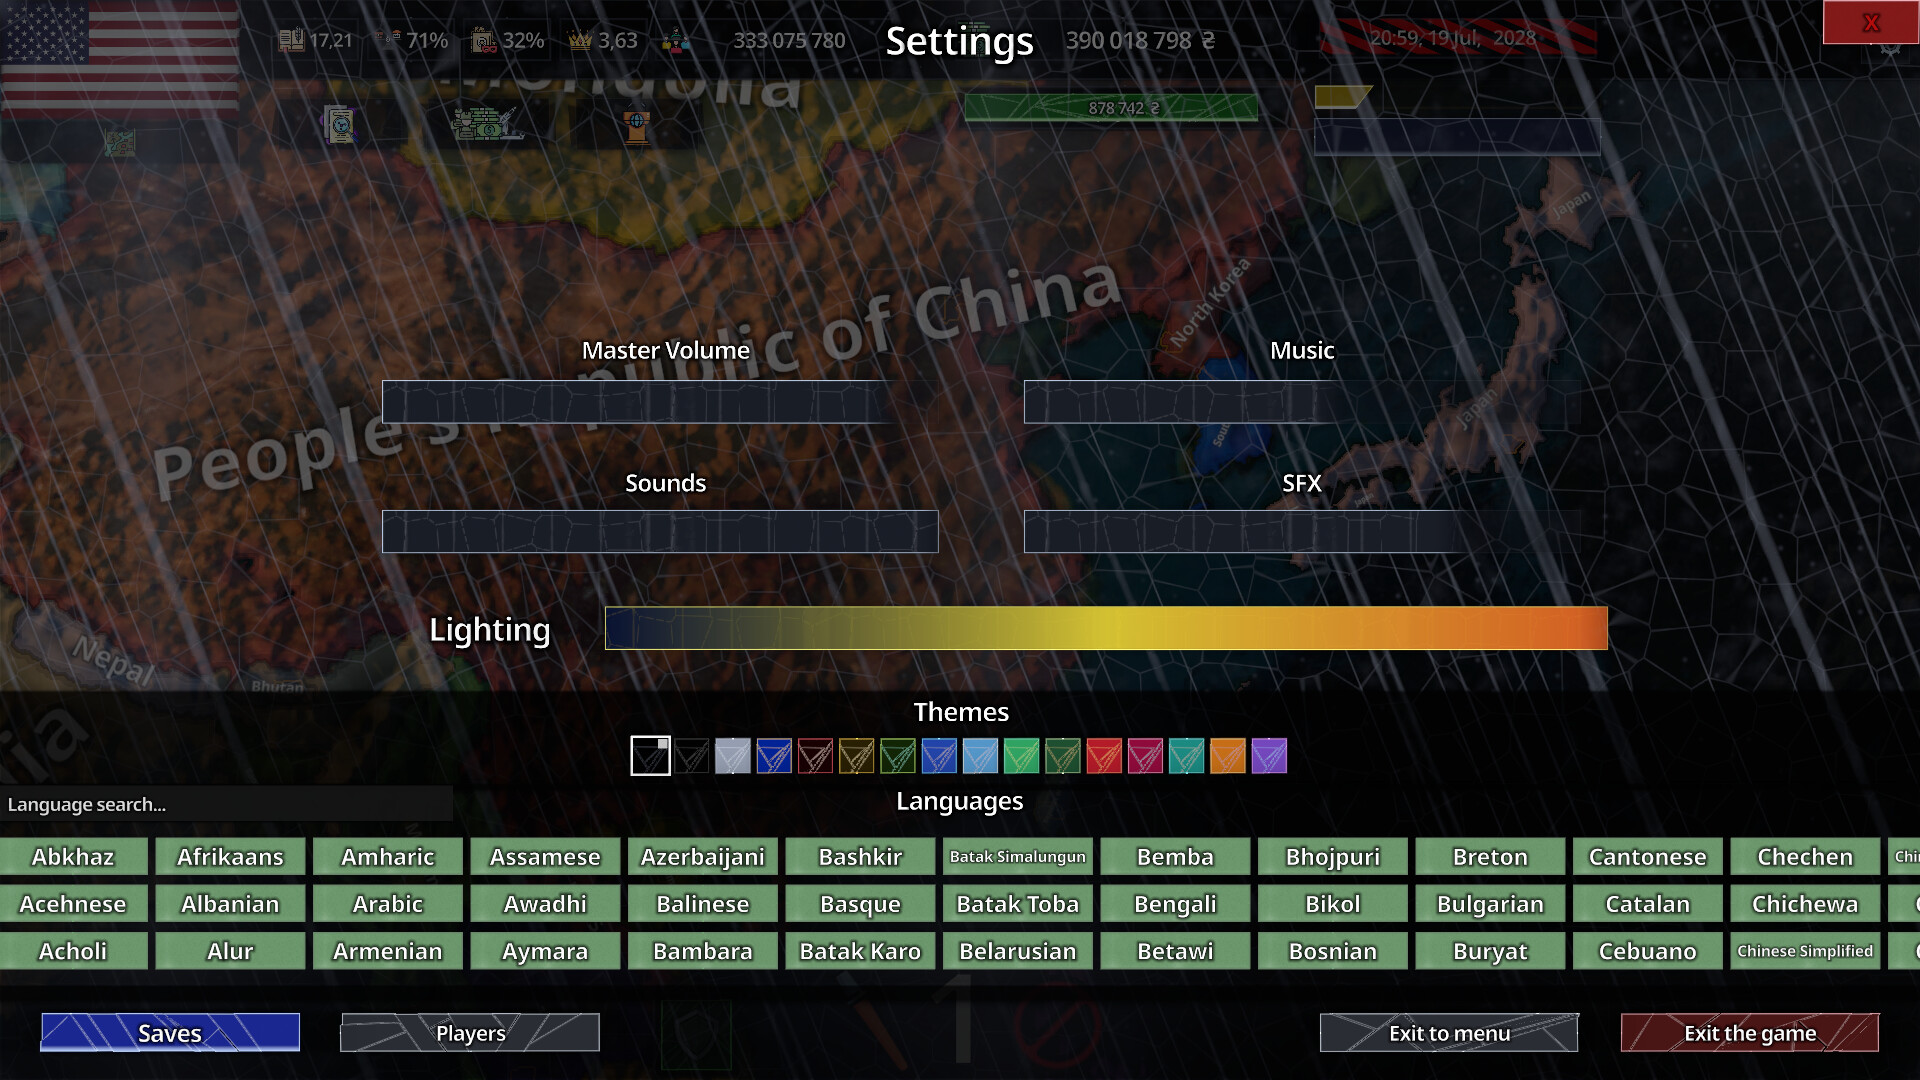1920x1080 pixels.
Task: Open the Saves tab
Action: tap(170, 1033)
